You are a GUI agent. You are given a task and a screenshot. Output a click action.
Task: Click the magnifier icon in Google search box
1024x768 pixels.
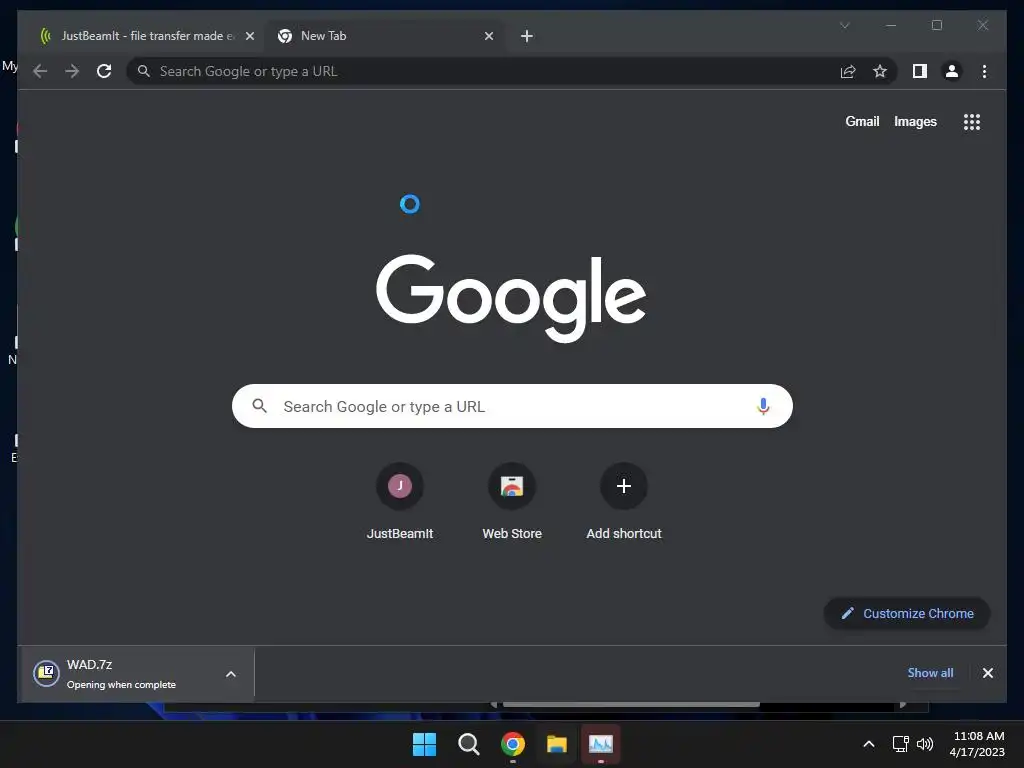click(x=259, y=406)
